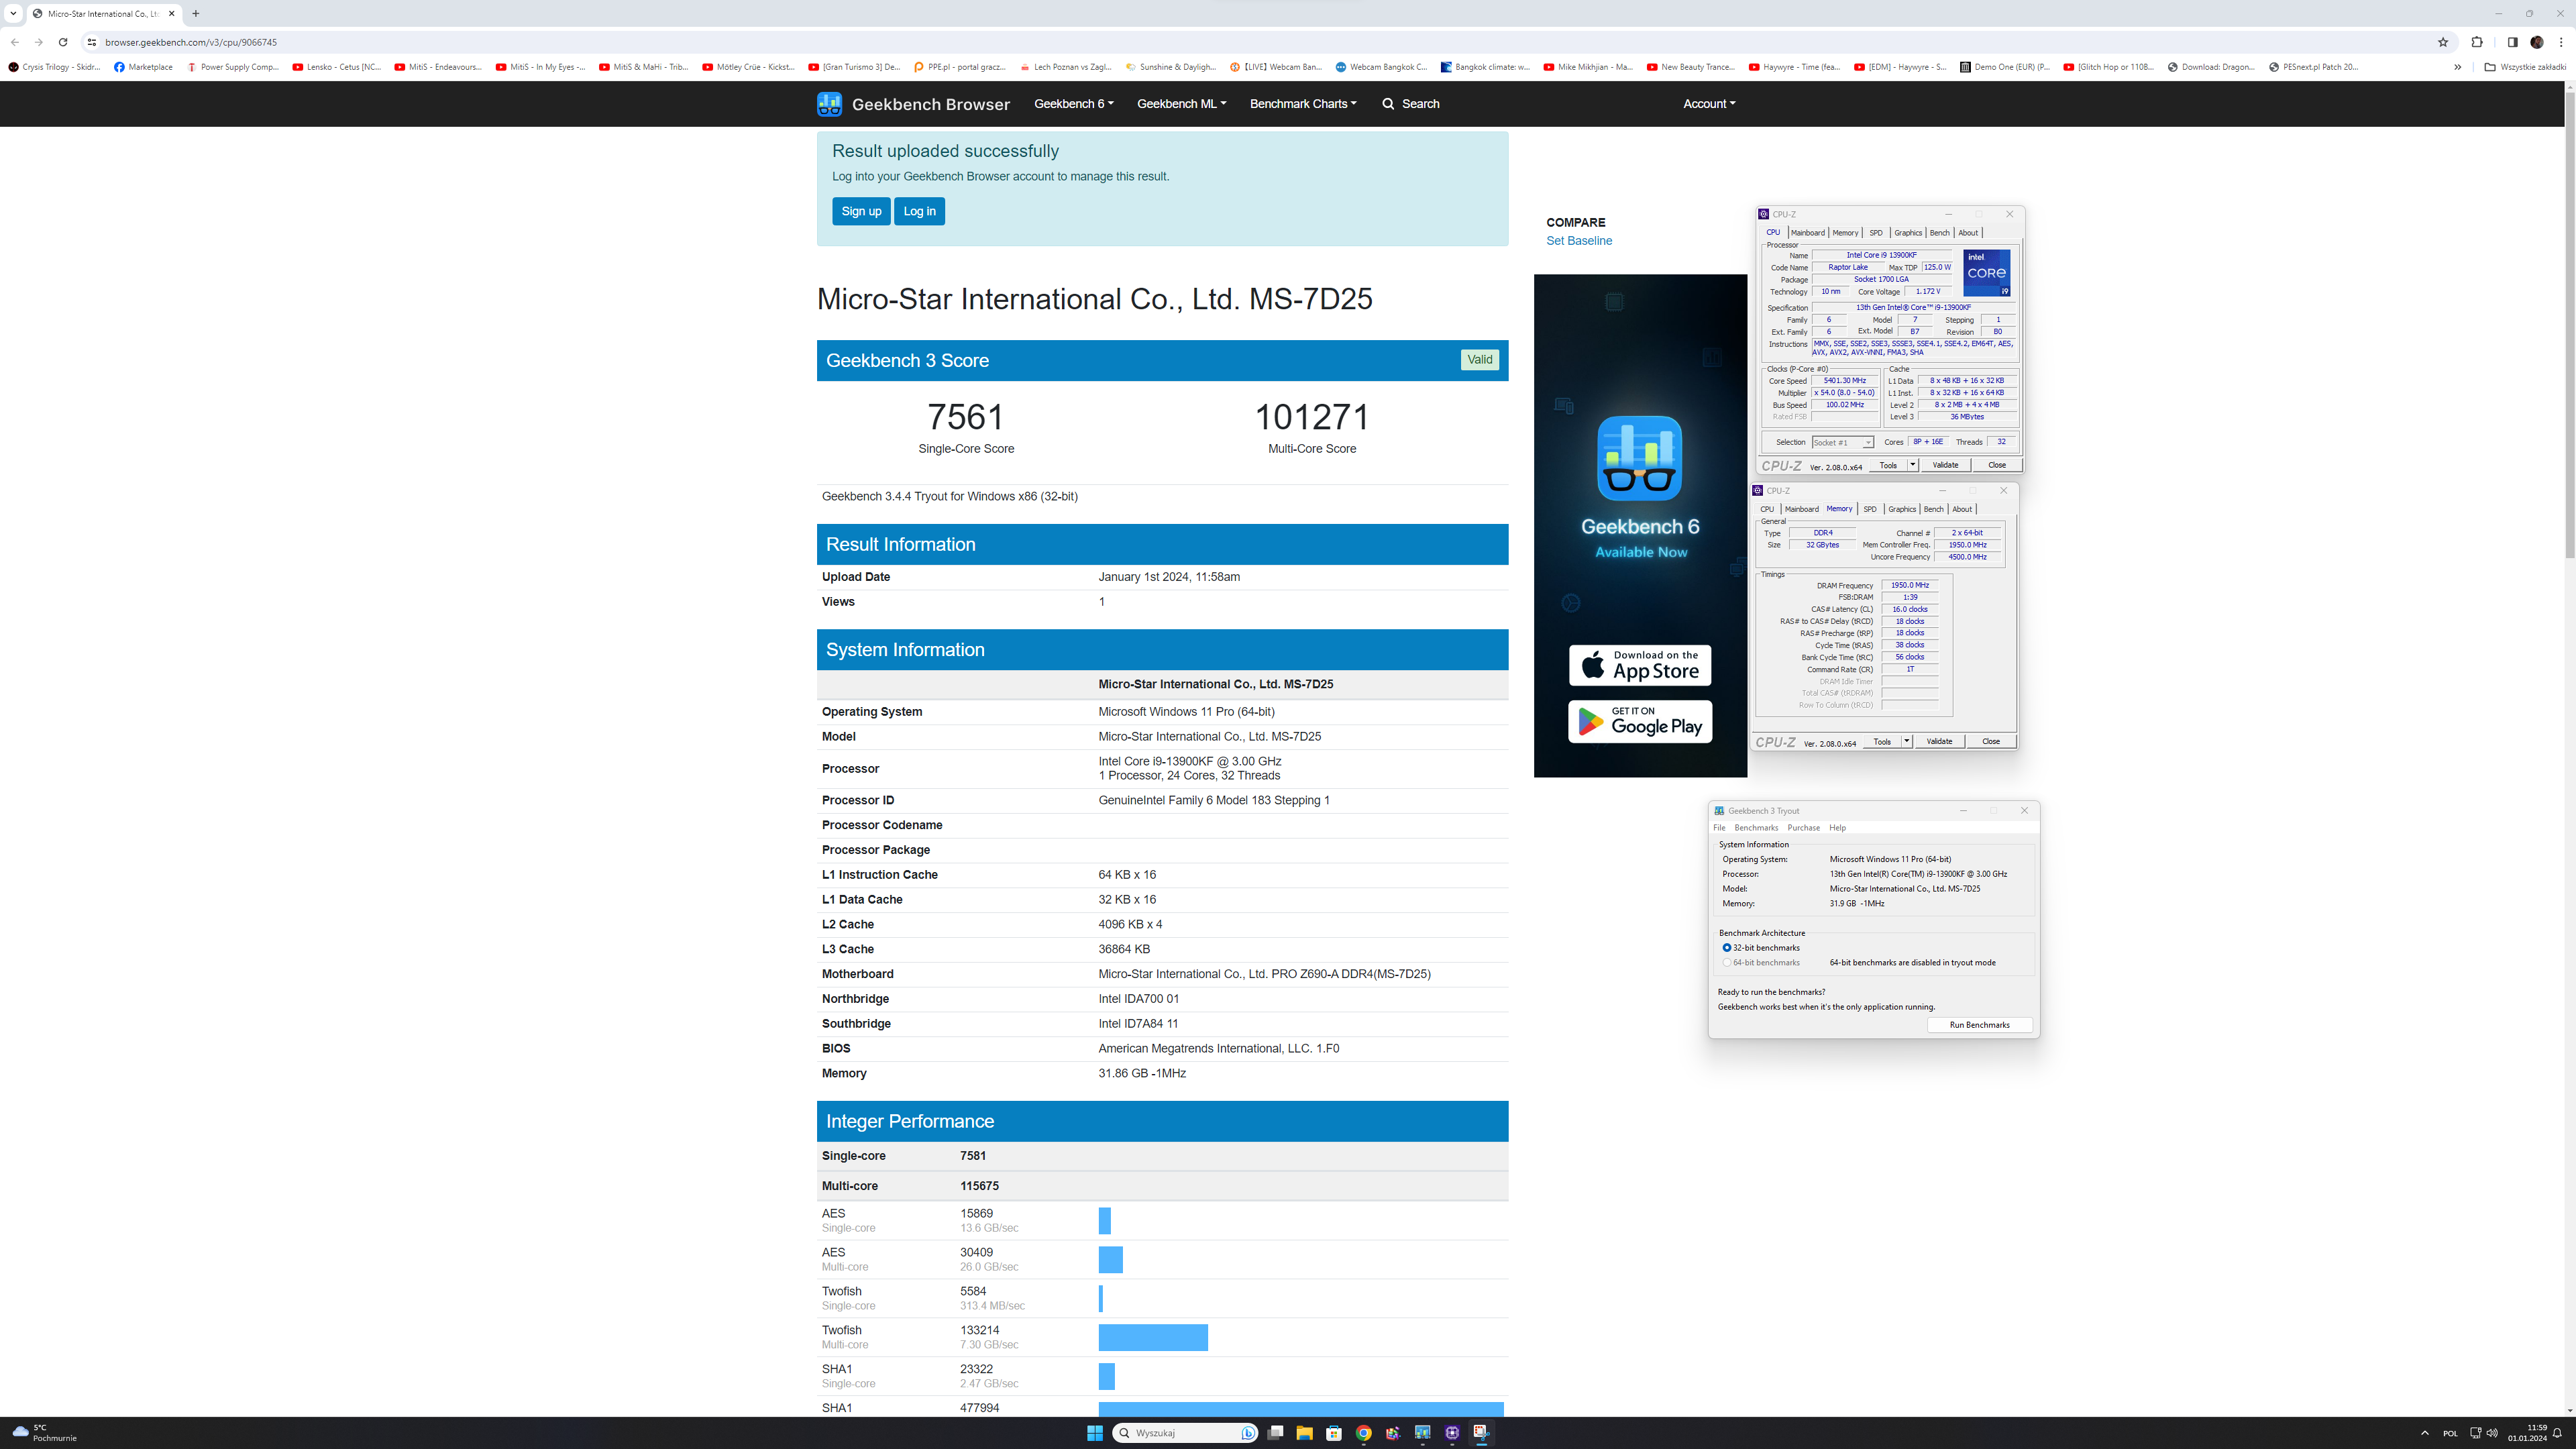Click the POL language indicator
This screenshot has width=2576, height=1449.
point(2450,1433)
